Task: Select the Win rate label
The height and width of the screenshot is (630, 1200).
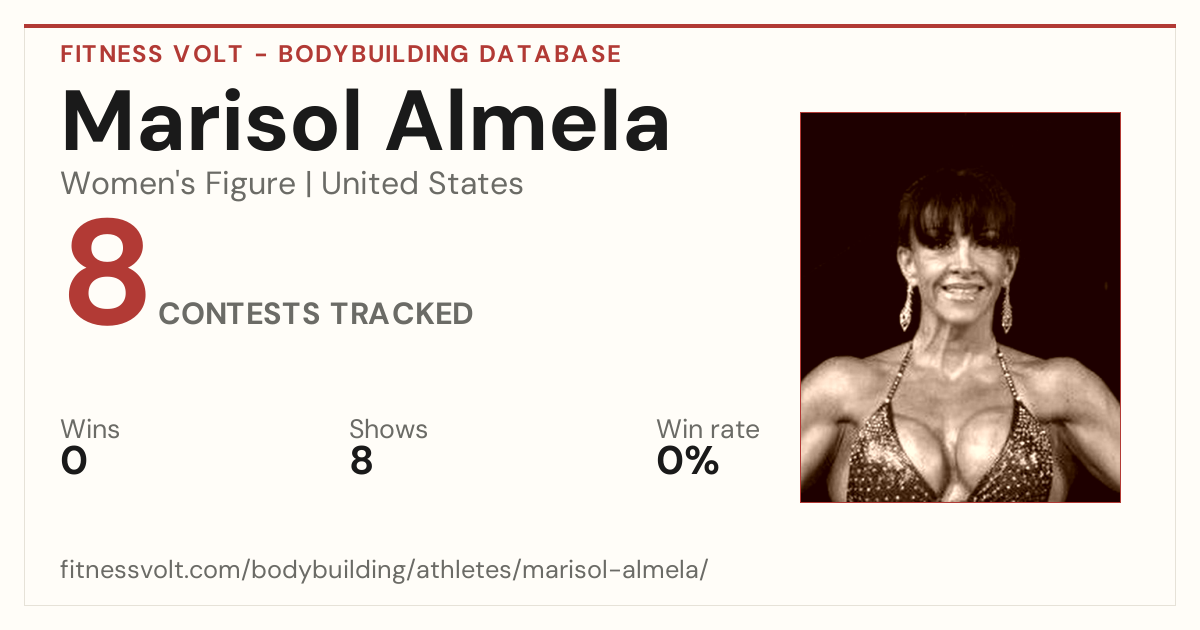Action: tap(708, 430)
